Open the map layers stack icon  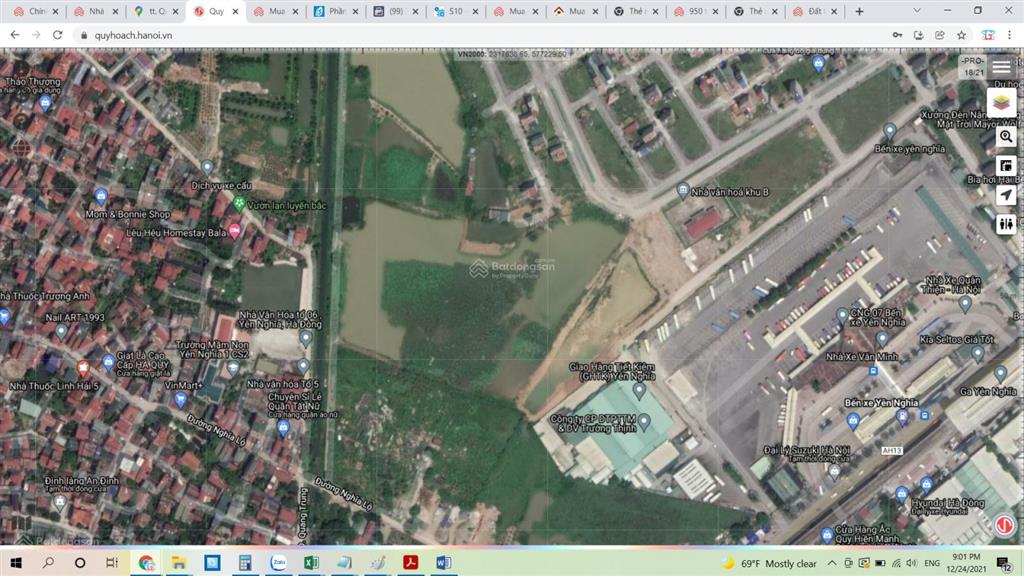(x=1002, y=102)
